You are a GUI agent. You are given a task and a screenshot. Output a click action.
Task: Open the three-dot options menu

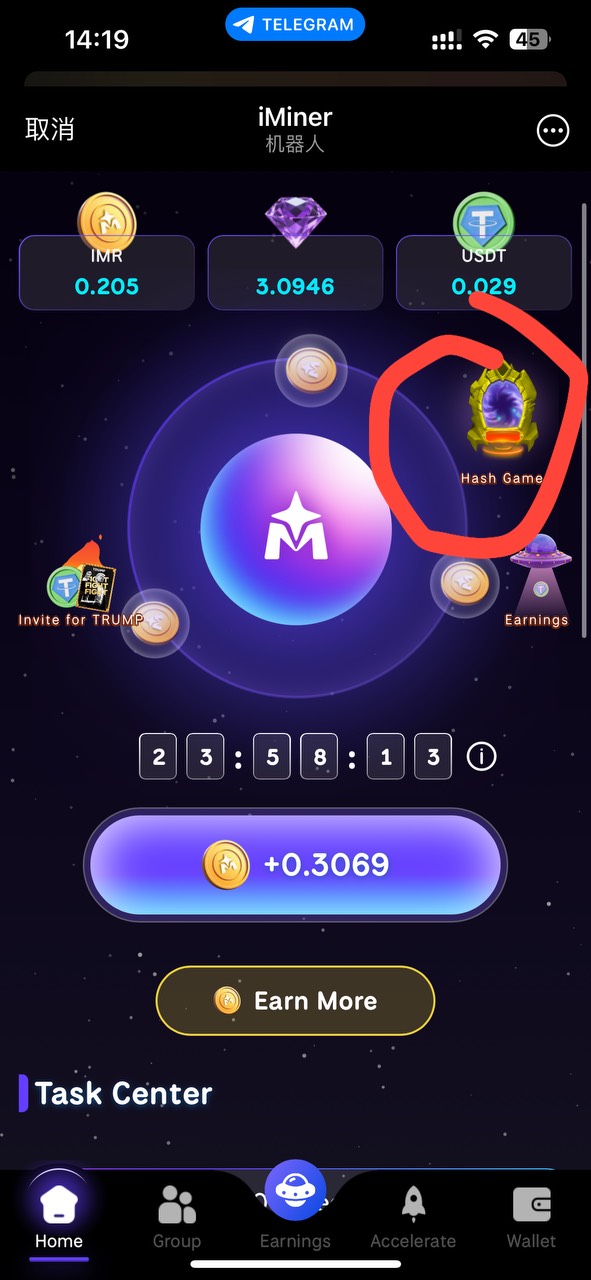click(x=553, y=130)
